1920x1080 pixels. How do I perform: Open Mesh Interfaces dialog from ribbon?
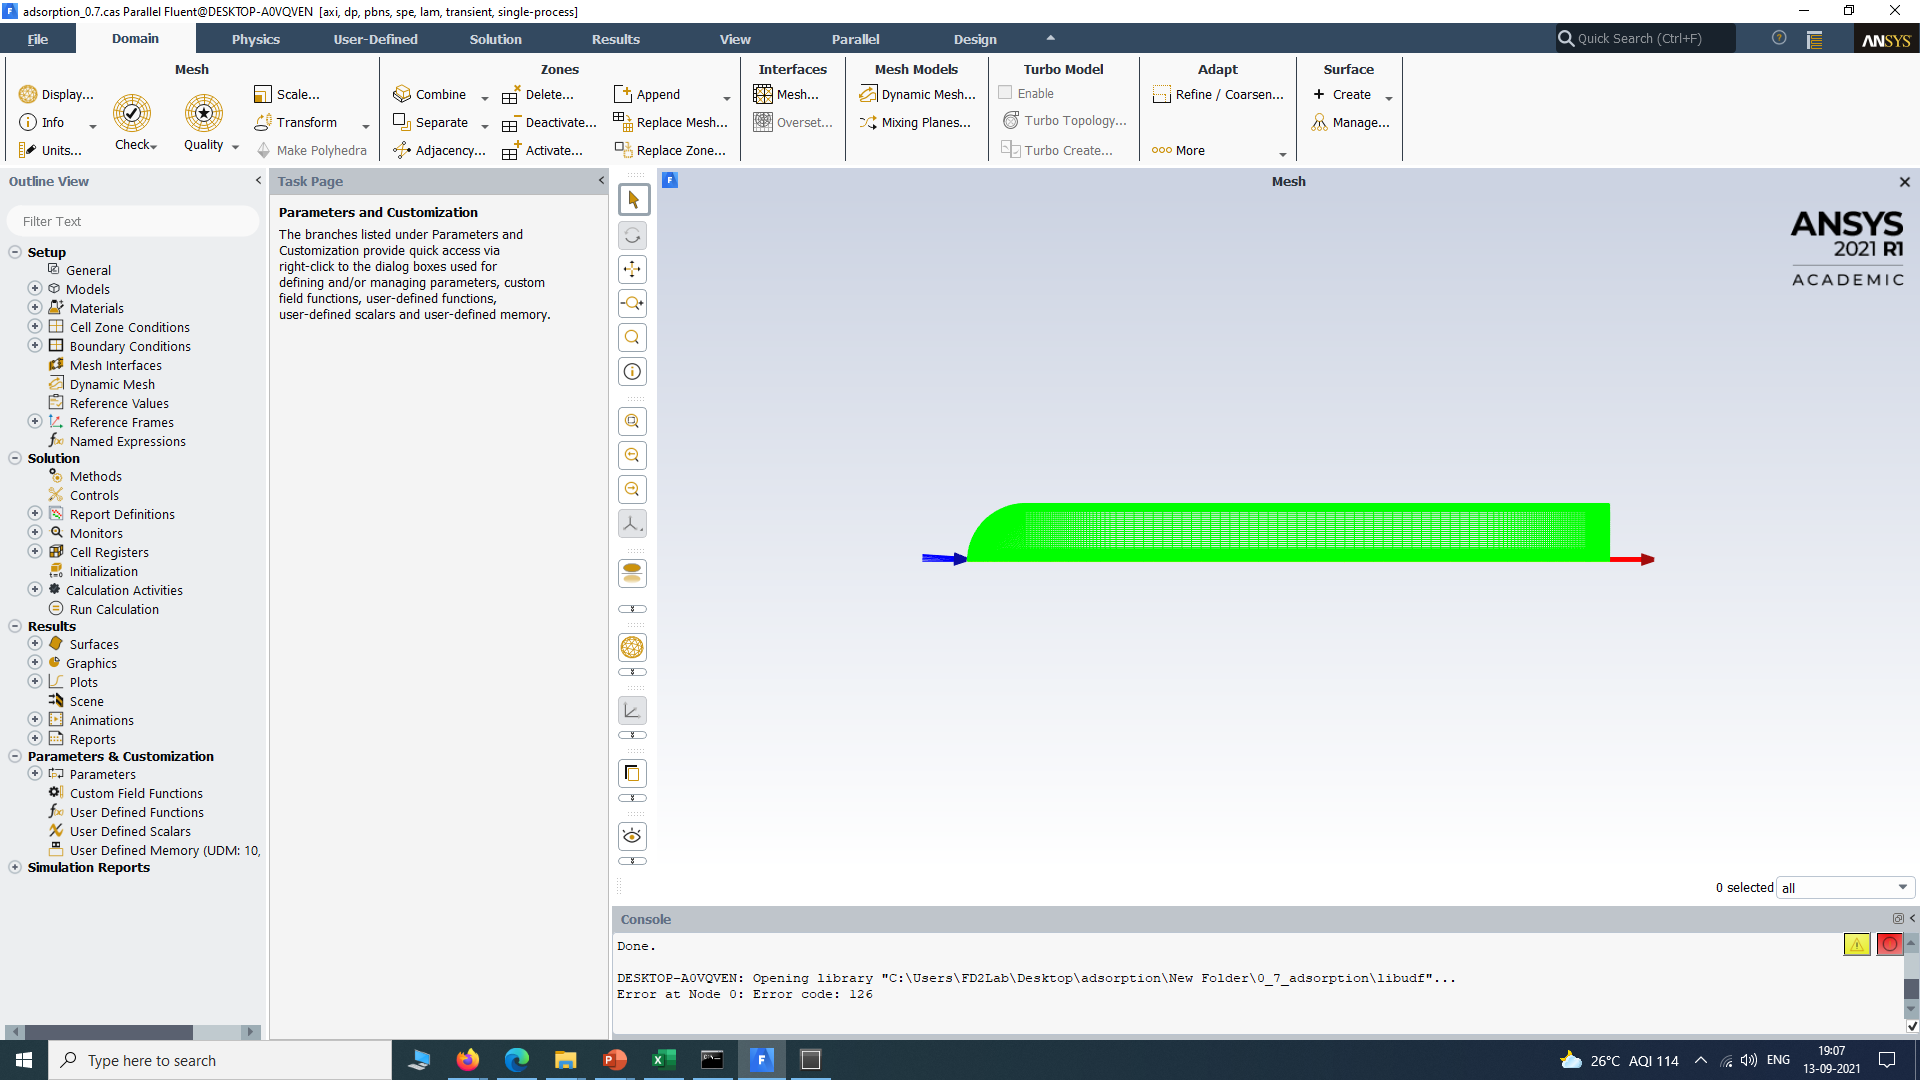point(786,95)
